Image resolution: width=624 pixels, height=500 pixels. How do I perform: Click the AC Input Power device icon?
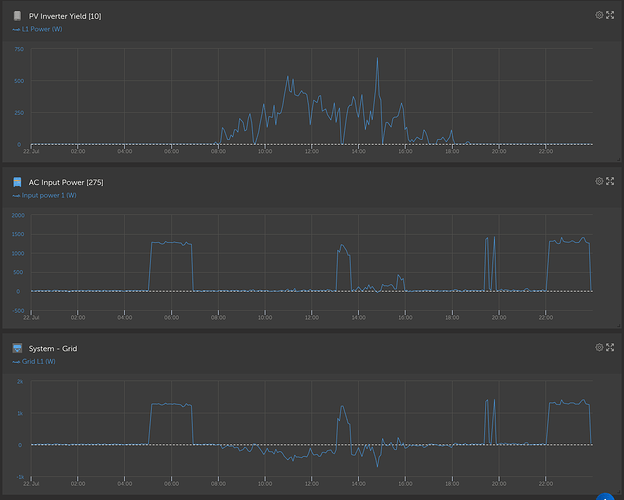coord(17,182)
